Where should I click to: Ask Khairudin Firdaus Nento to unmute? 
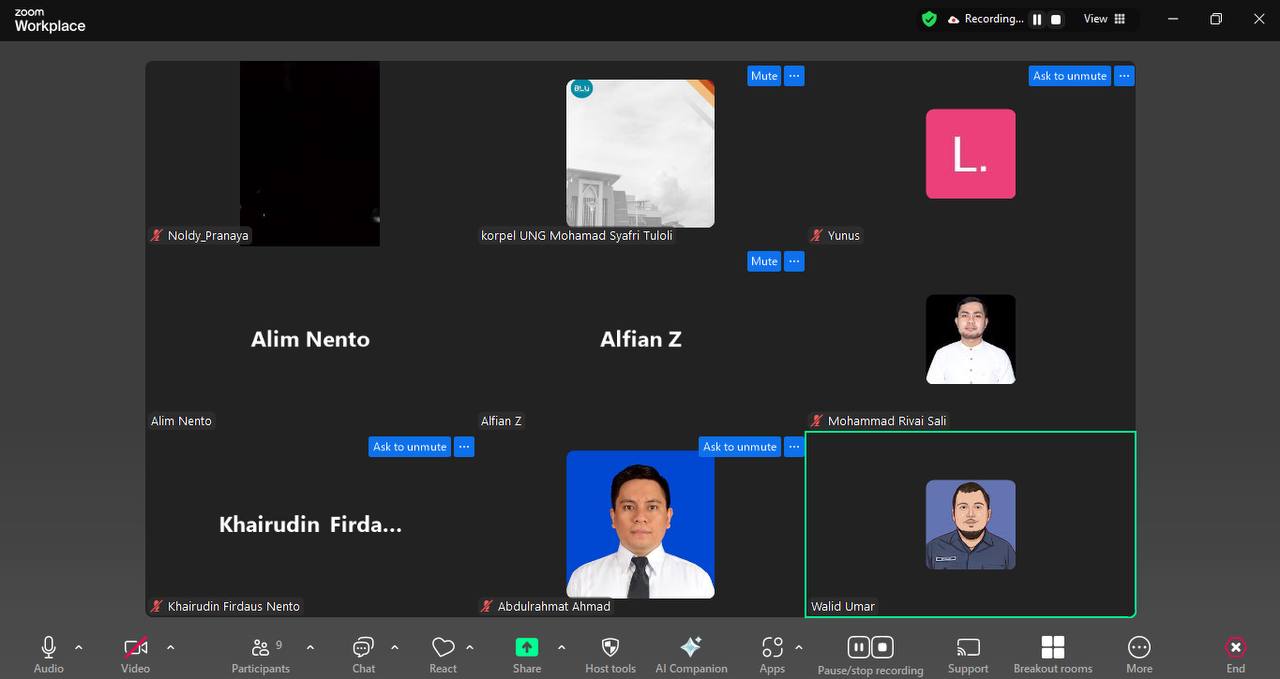409,447
